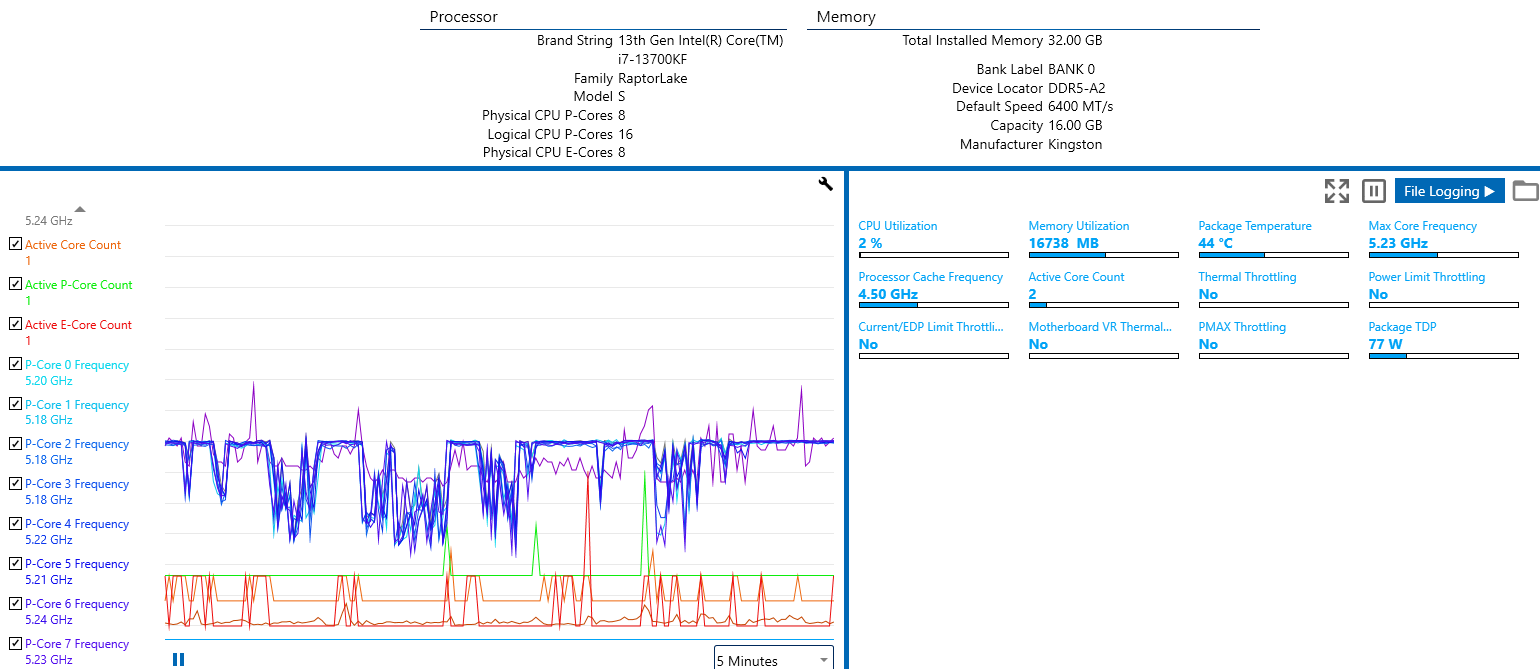Click the Default Speed 6400 MT/s value
This screenshot has height=669, width=1540.
[x=1080, y=106]
